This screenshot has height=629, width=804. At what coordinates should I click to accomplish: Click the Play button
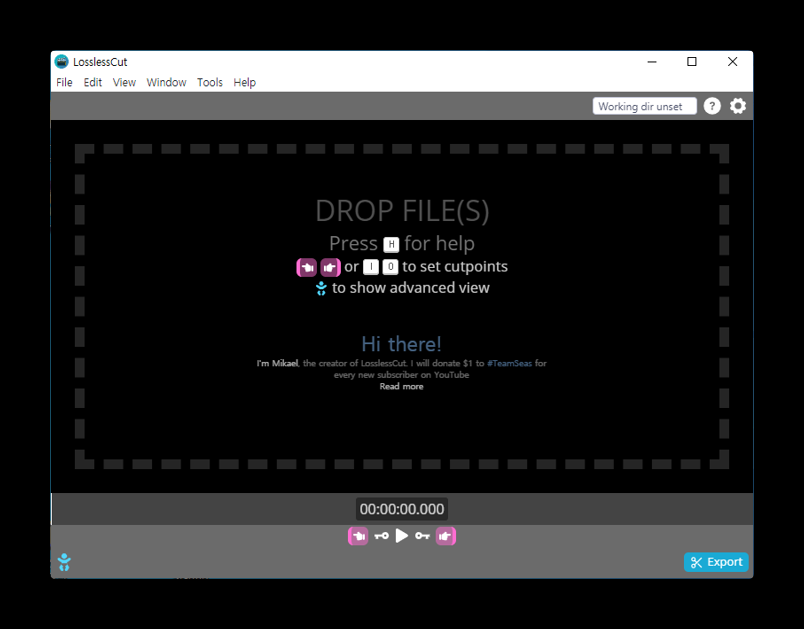(402, 536)
